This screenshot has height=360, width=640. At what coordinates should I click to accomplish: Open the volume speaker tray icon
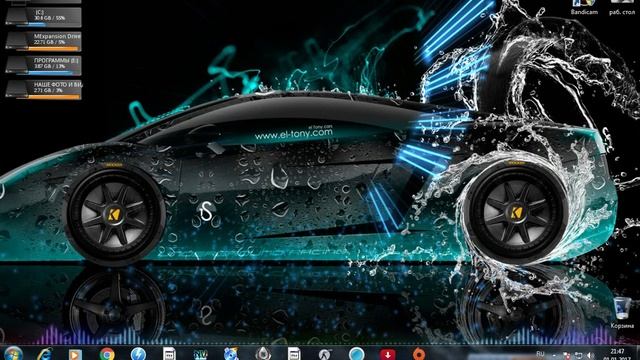590,356
